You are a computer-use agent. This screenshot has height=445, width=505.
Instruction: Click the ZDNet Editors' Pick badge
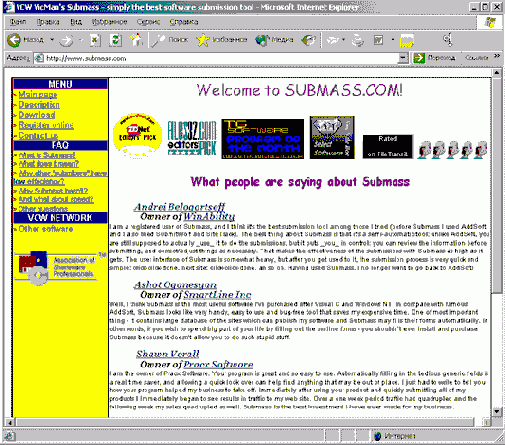(137, 135)
